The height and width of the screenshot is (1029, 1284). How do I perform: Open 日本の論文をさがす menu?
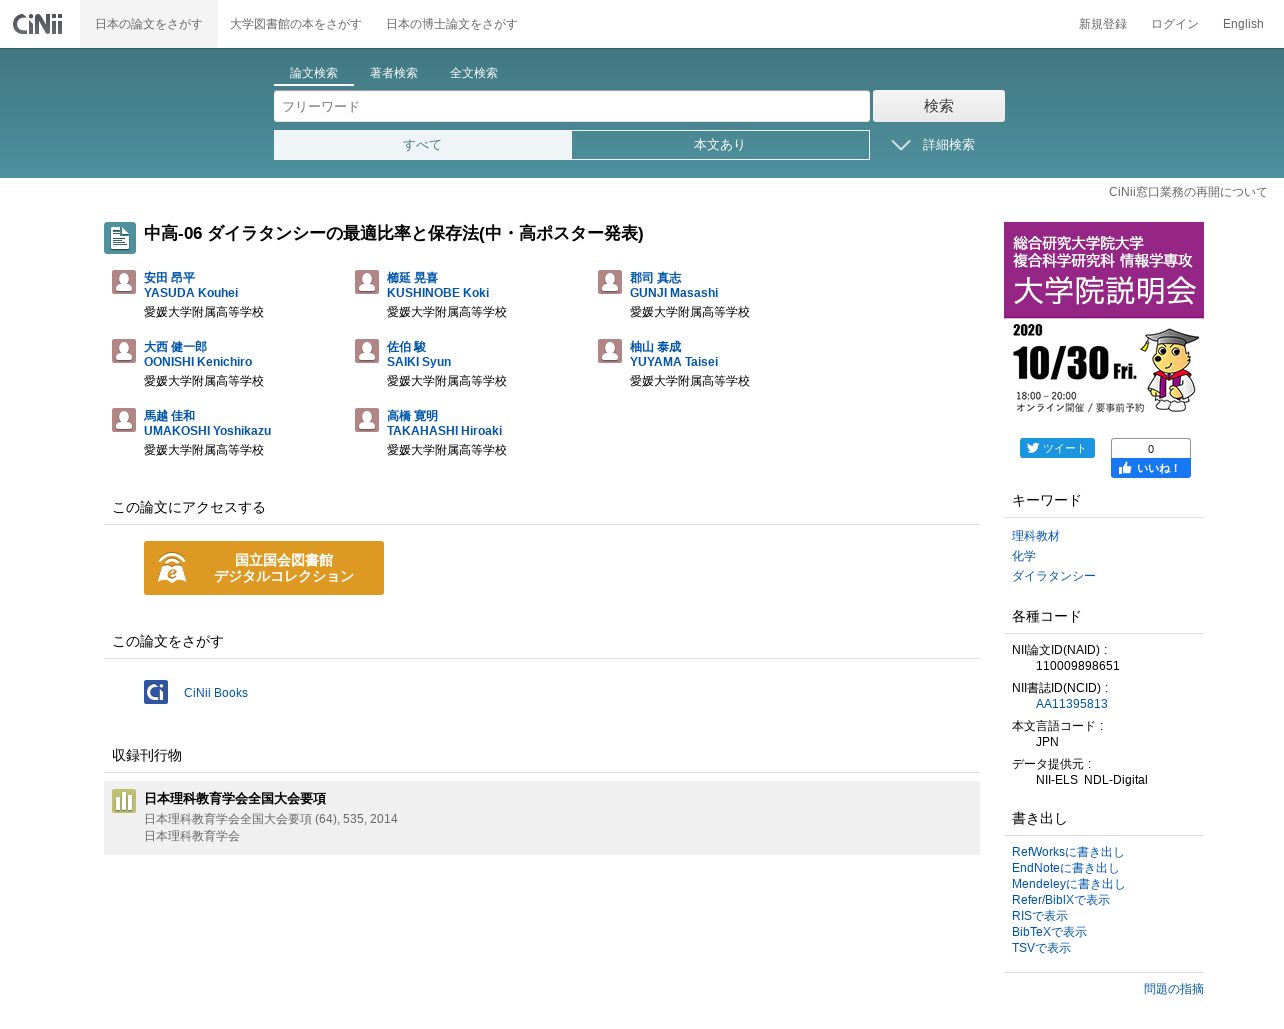pos(149,24)
